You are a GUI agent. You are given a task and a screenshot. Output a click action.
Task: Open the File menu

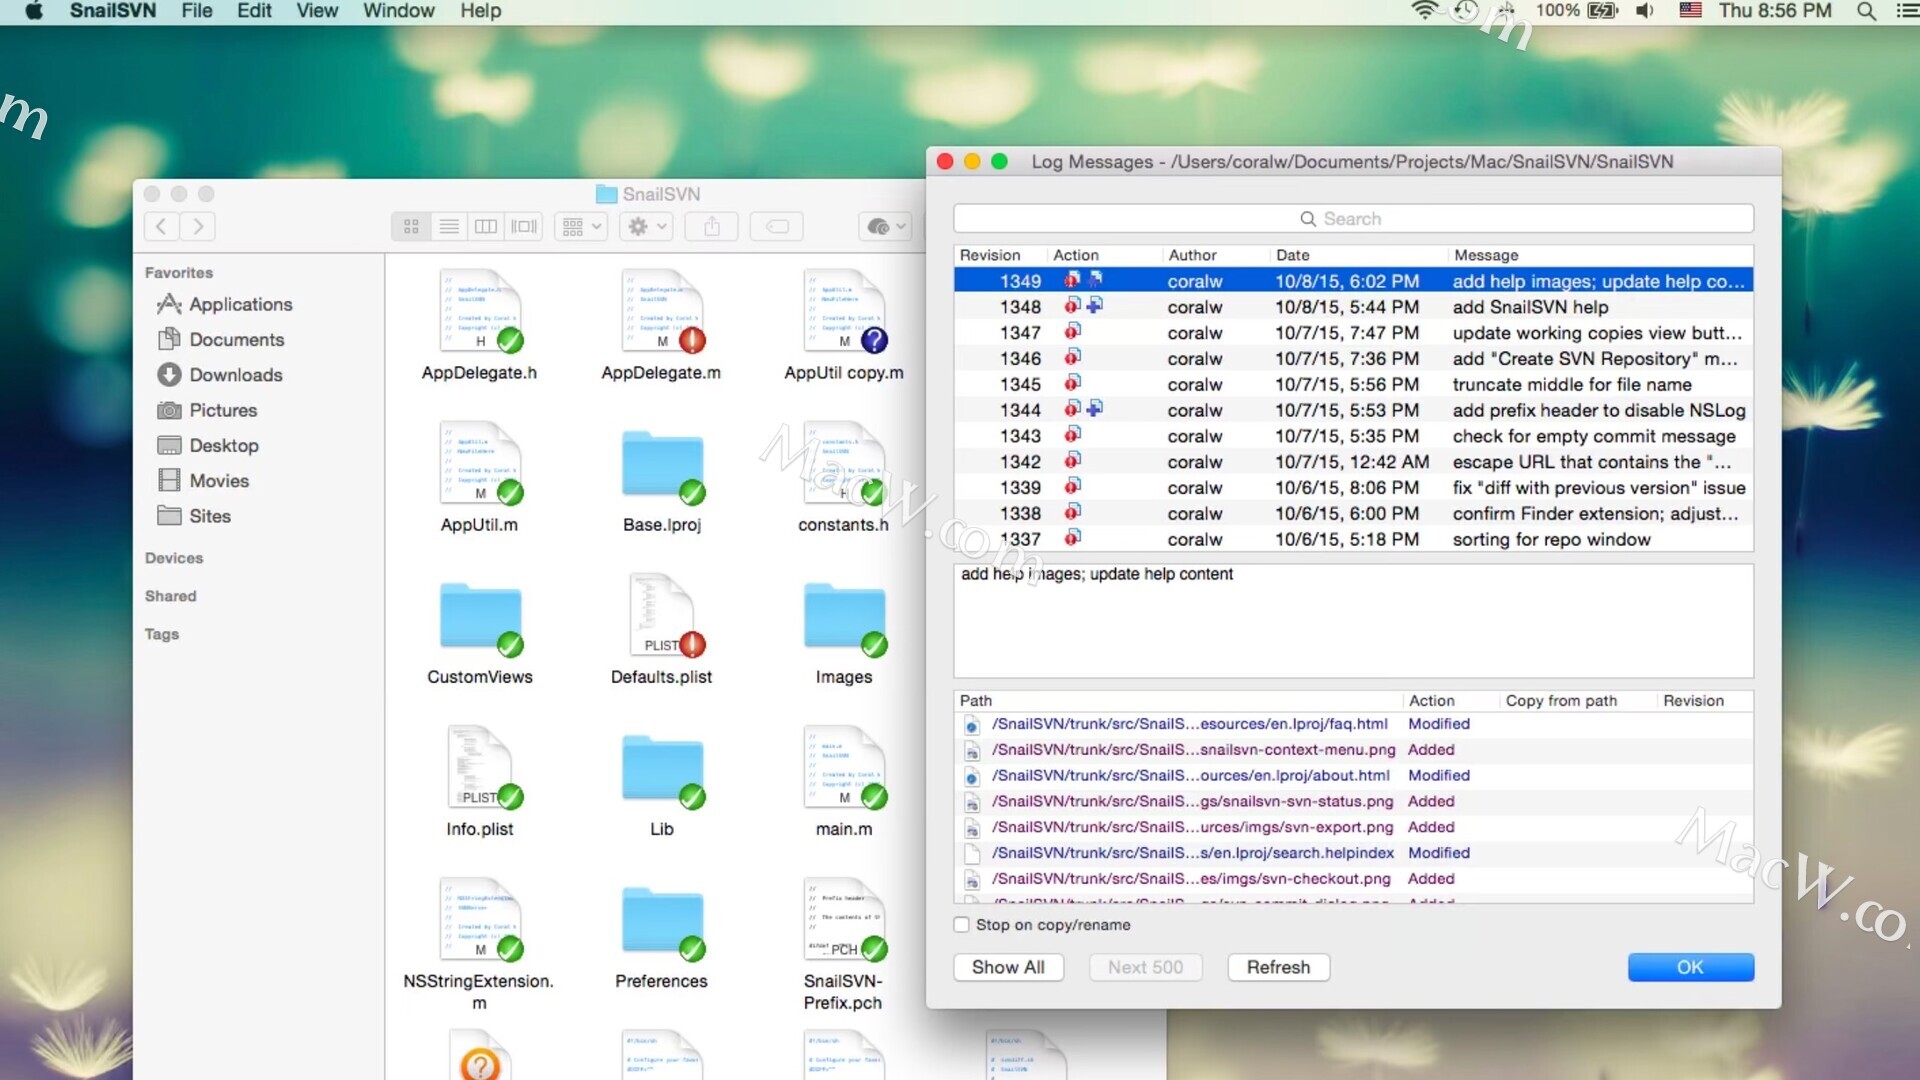[197, 11]
